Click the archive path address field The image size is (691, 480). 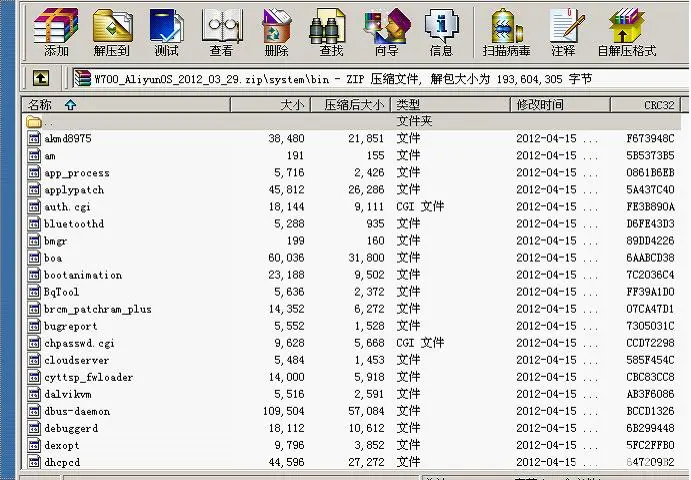pyautogui.click(x=380, y=78)
